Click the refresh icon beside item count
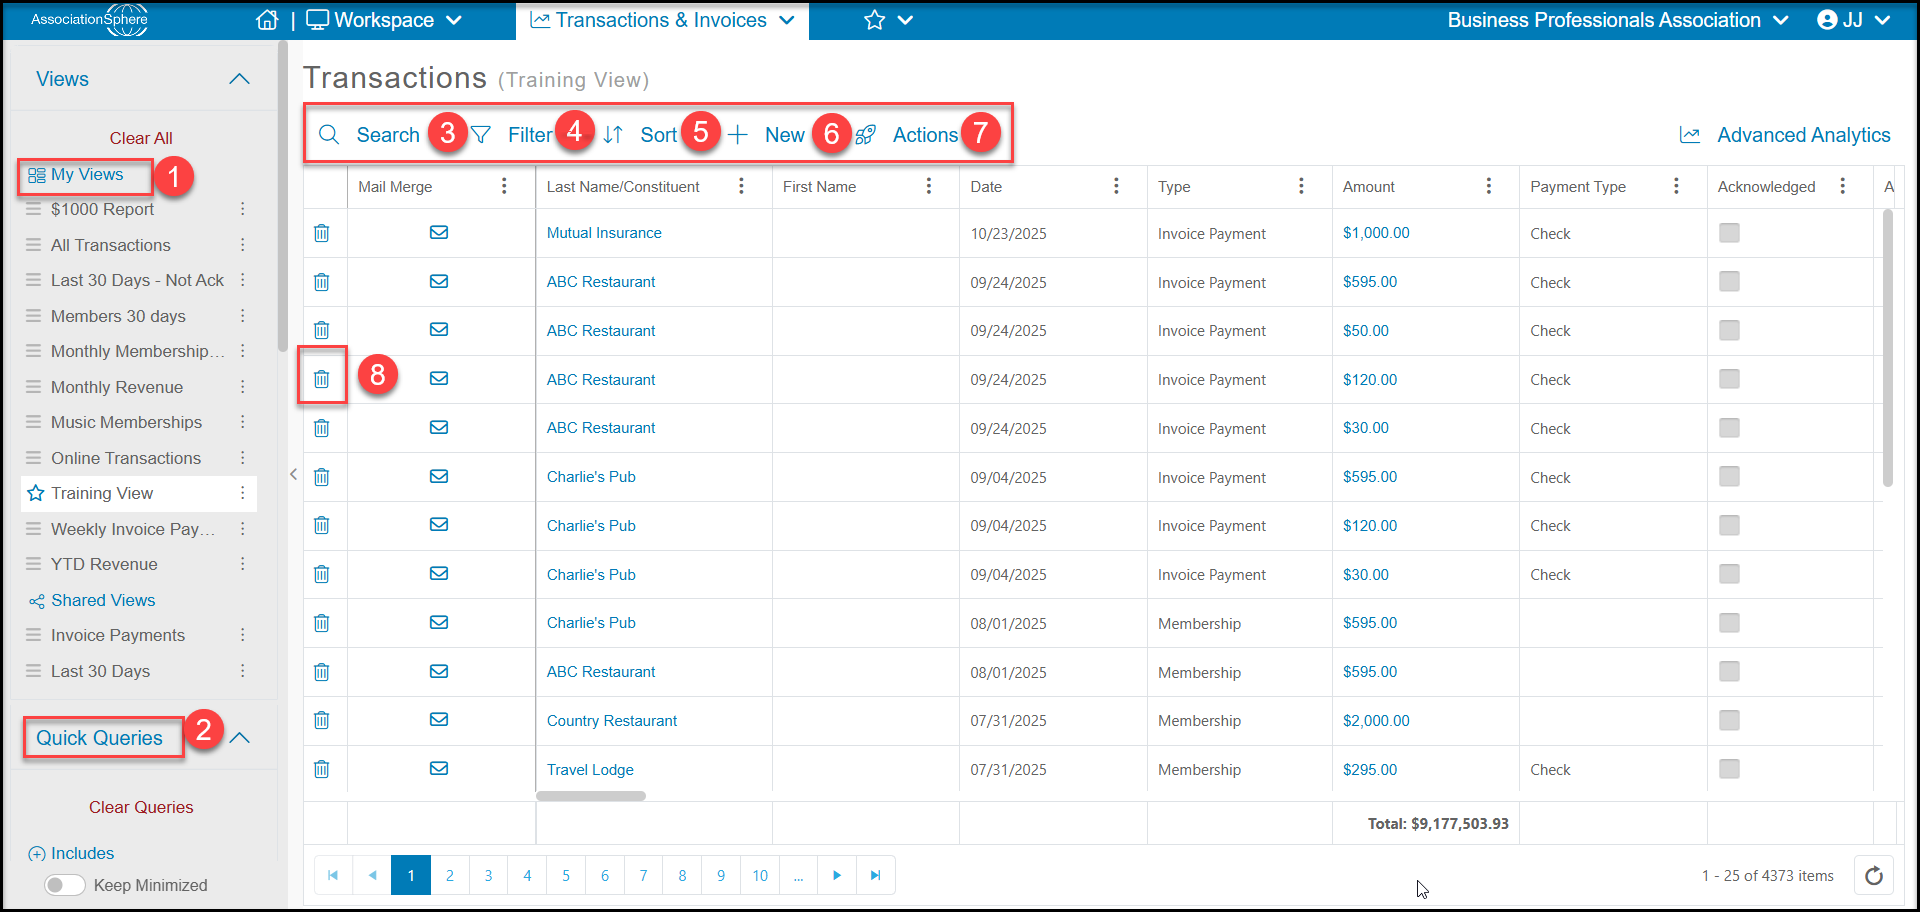1920x912 pixels. pos(1874,876)
